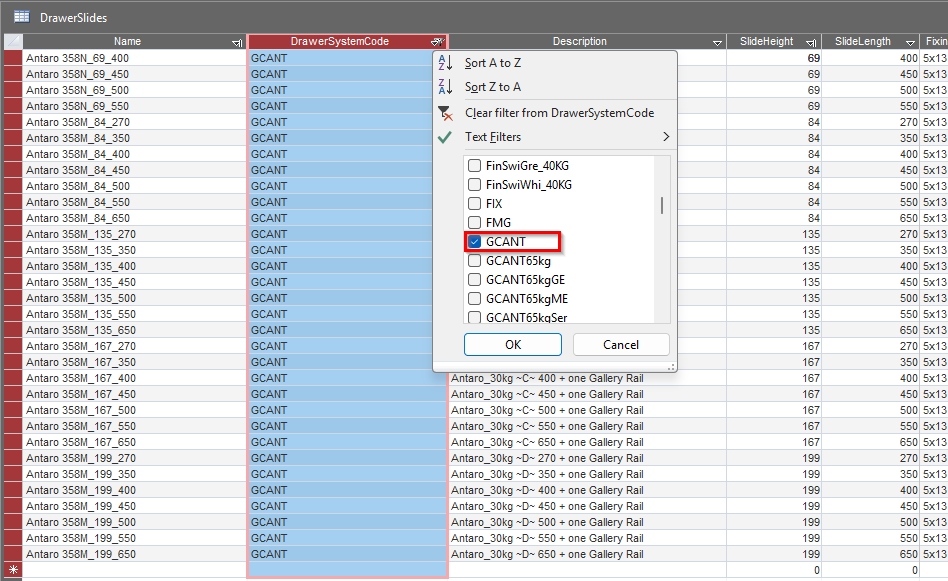
Task: Check the GCANT65kgGE option
Action: pyautogui.click(x=475, y=280)
